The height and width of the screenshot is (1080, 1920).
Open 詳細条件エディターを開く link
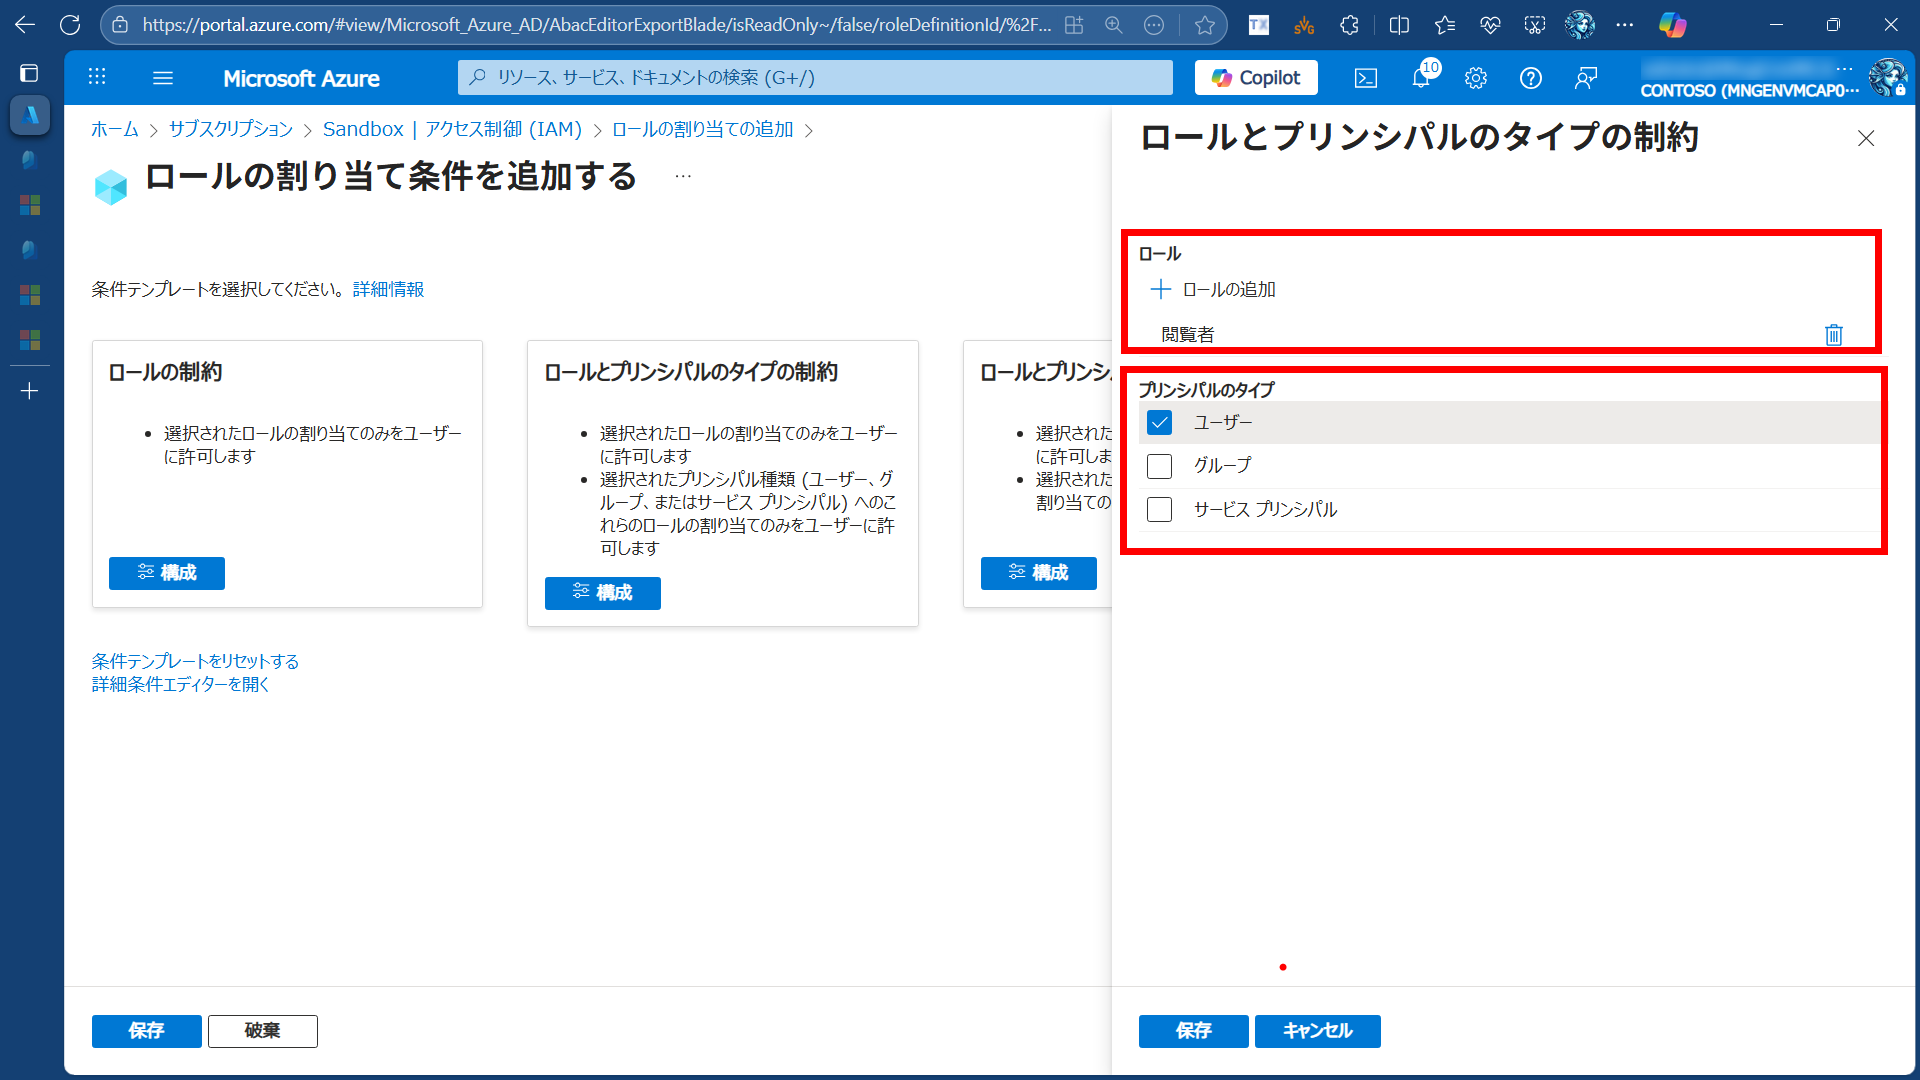(x=181, y=684)
